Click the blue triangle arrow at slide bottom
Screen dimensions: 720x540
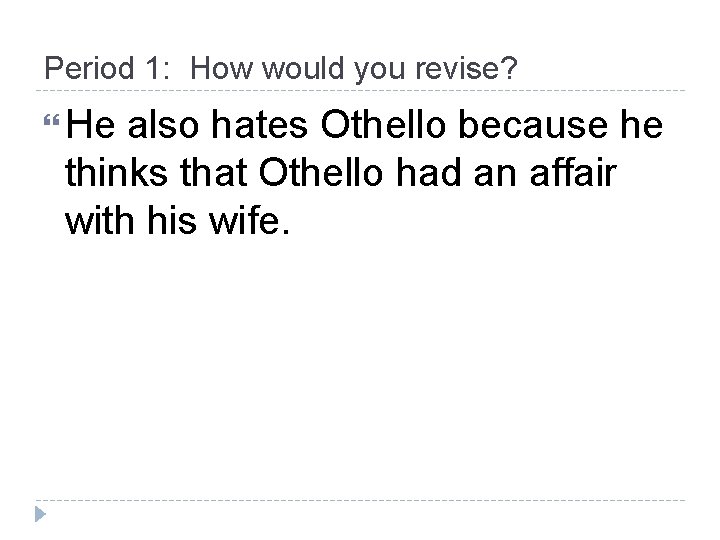[39, 515]
